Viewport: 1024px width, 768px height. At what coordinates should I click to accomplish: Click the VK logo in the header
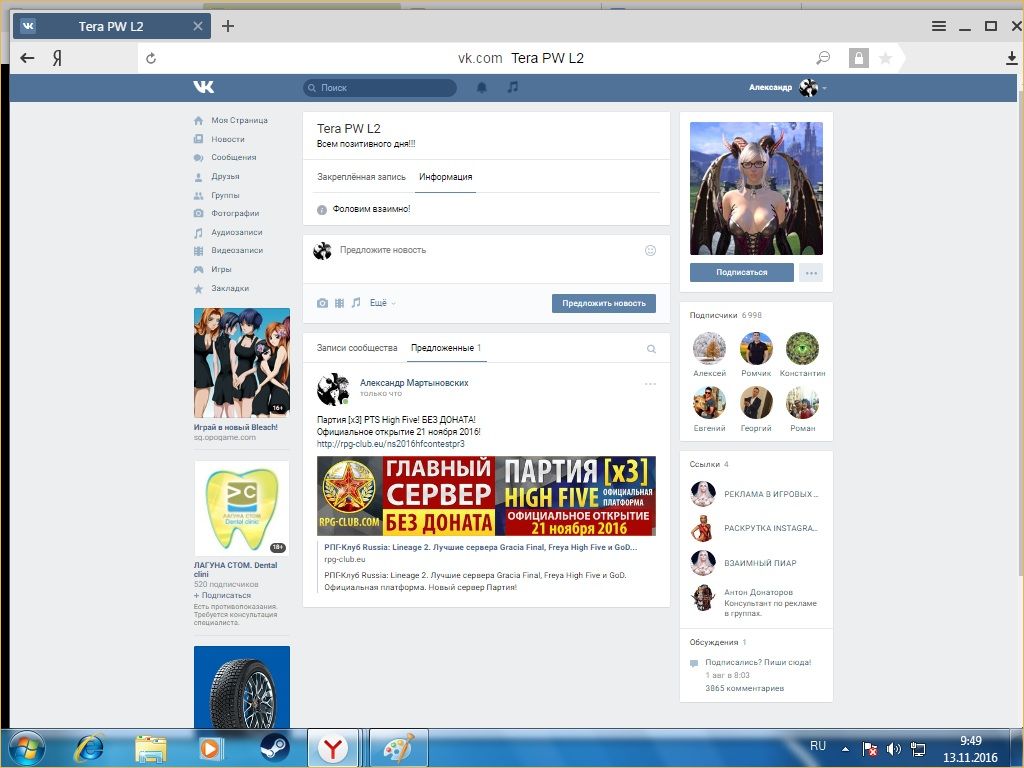tap(204, 87)
